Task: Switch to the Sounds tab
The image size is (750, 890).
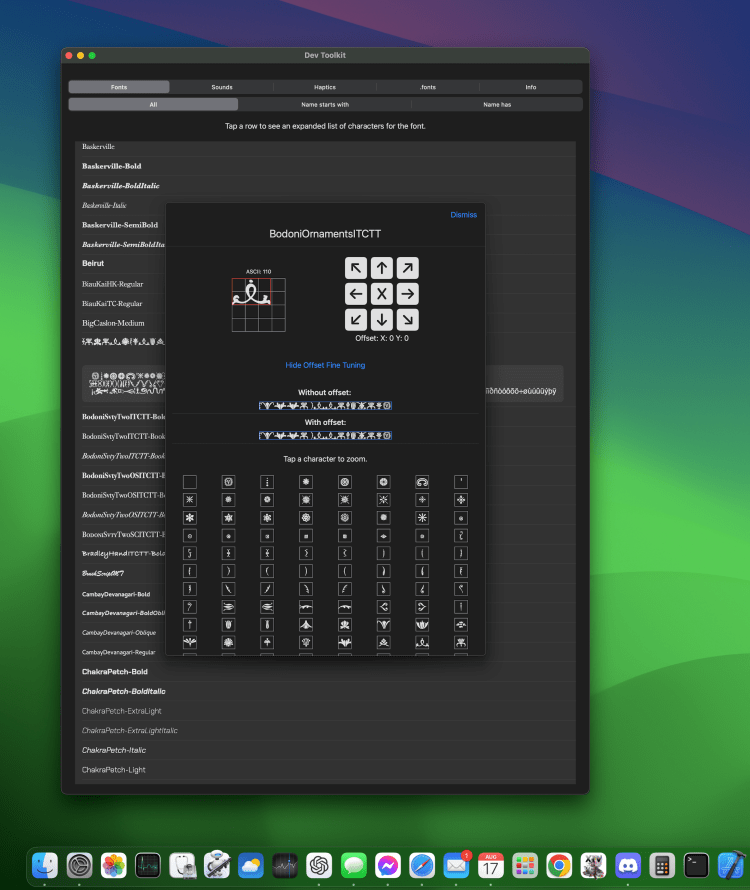Action: point(222,87)
